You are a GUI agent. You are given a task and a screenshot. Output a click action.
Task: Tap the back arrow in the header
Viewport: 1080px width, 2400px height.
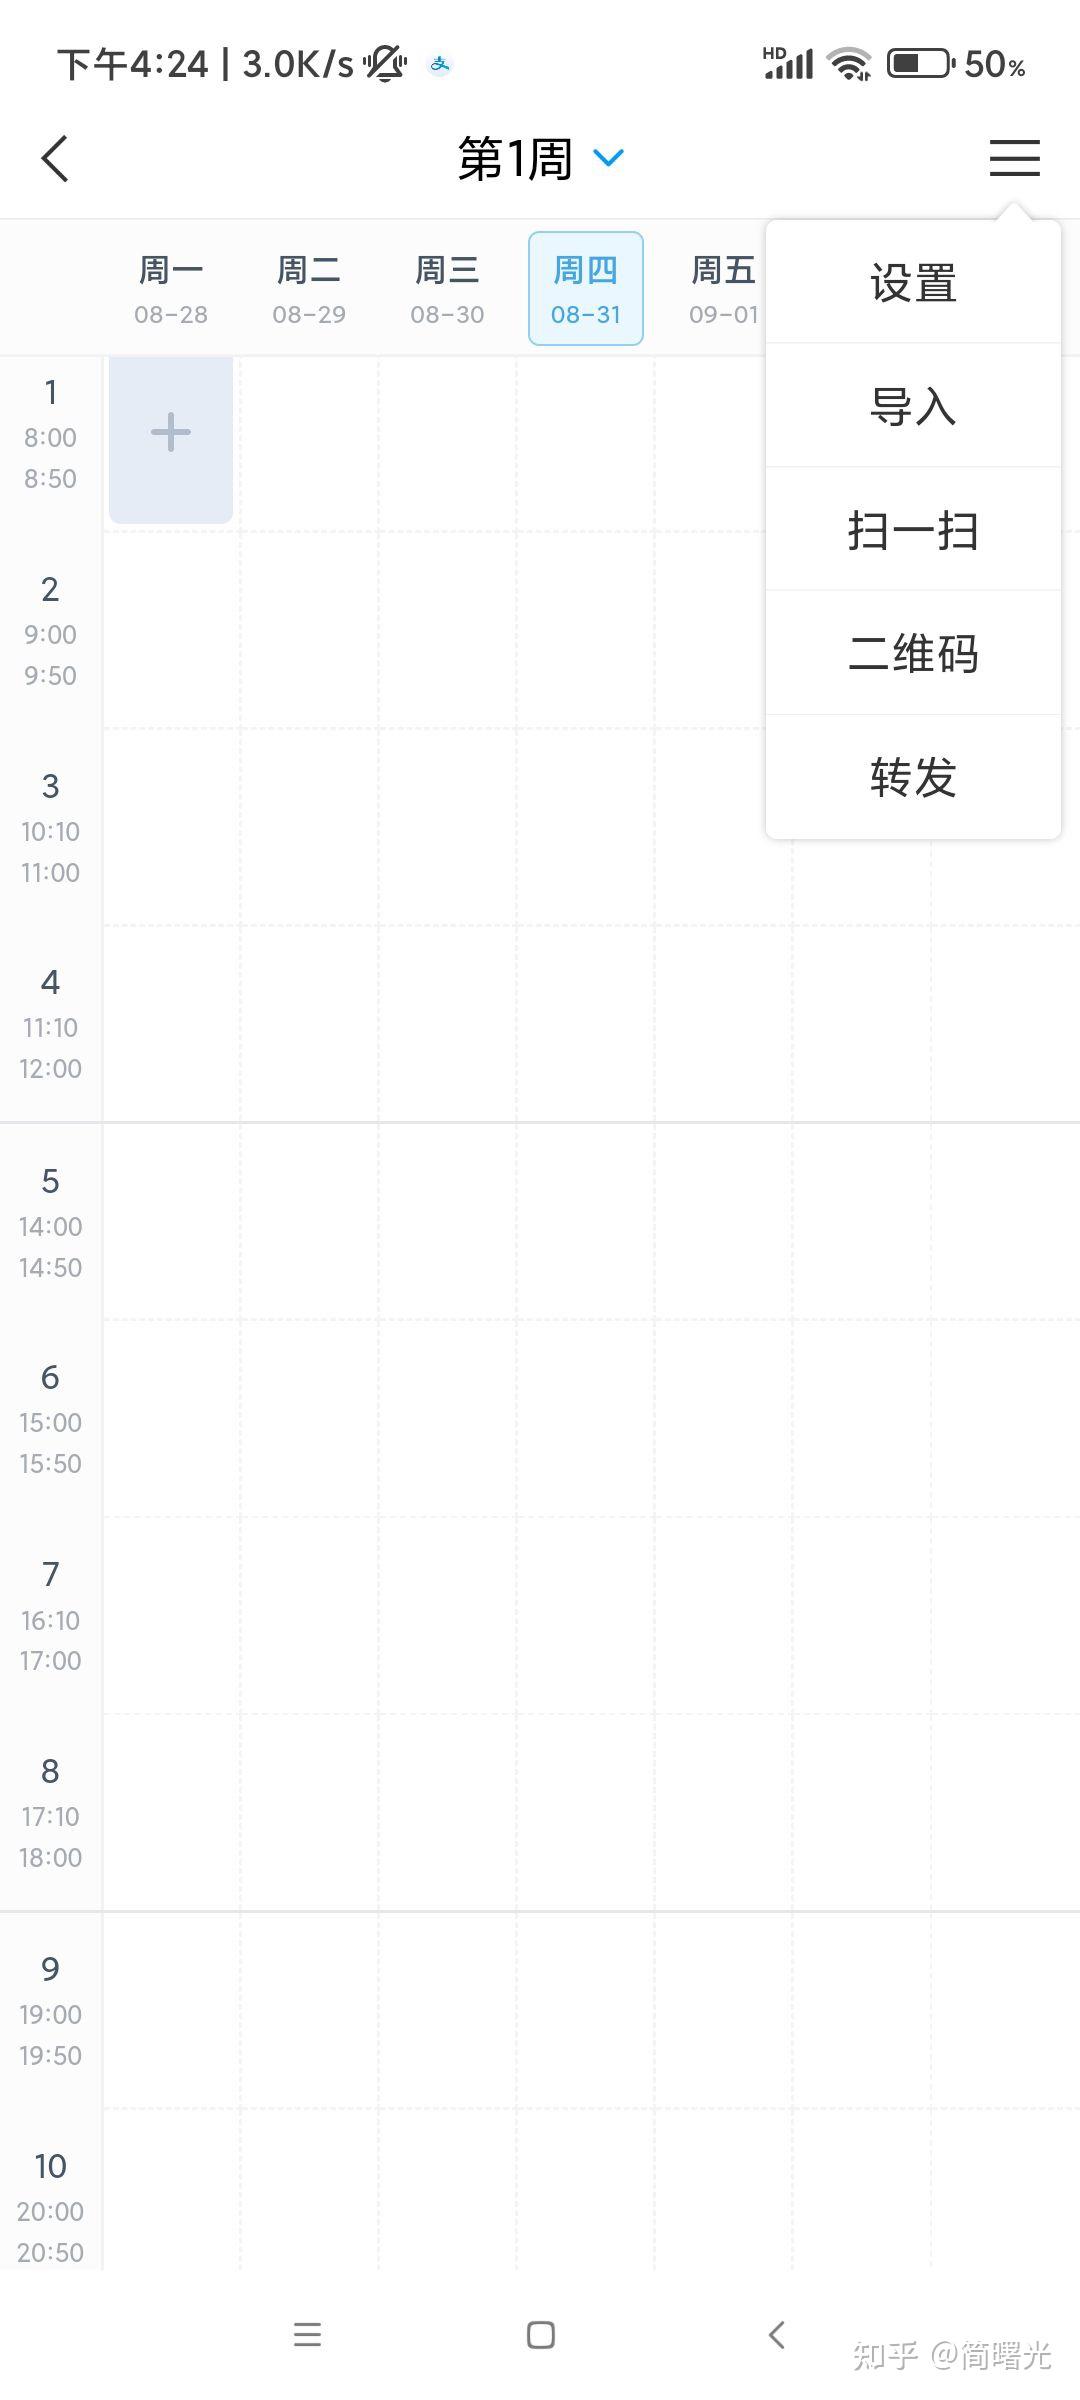[56, 159]
